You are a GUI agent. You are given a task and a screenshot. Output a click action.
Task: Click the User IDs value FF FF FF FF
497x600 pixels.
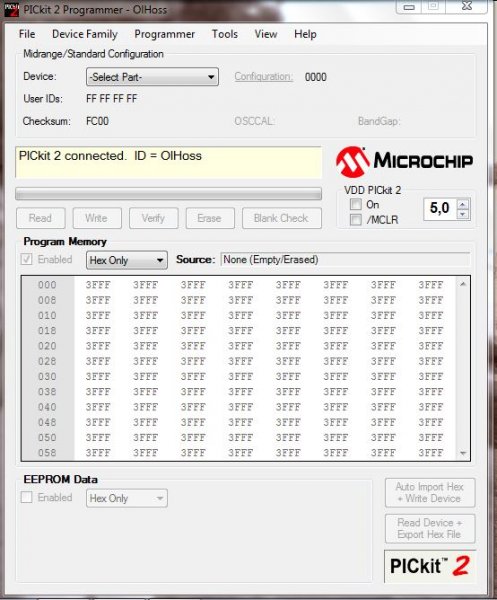111,99
